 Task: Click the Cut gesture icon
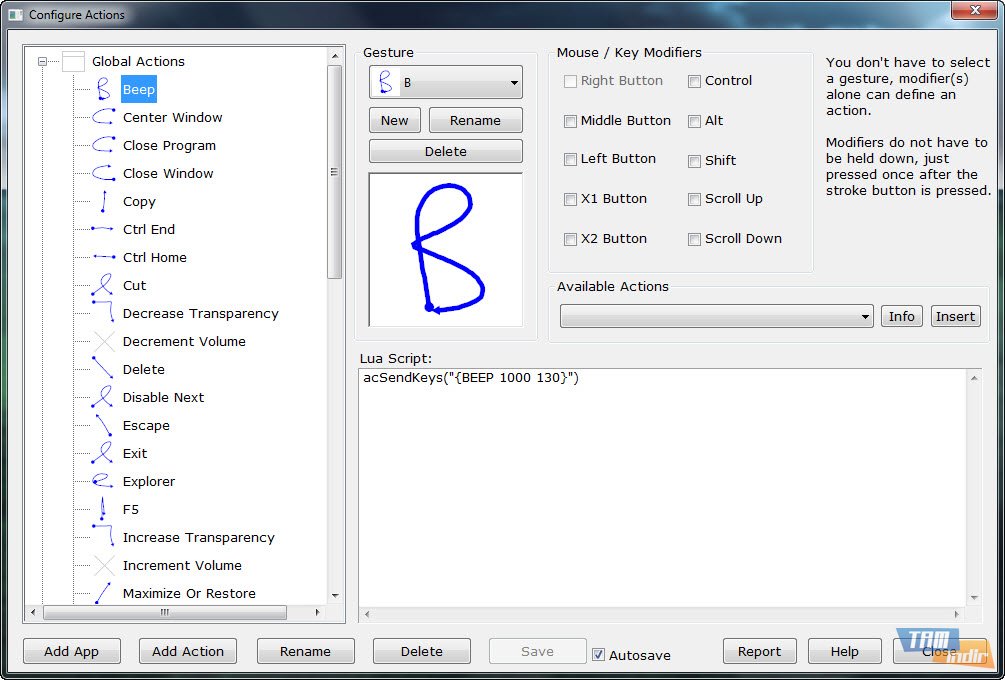[103, 285]
